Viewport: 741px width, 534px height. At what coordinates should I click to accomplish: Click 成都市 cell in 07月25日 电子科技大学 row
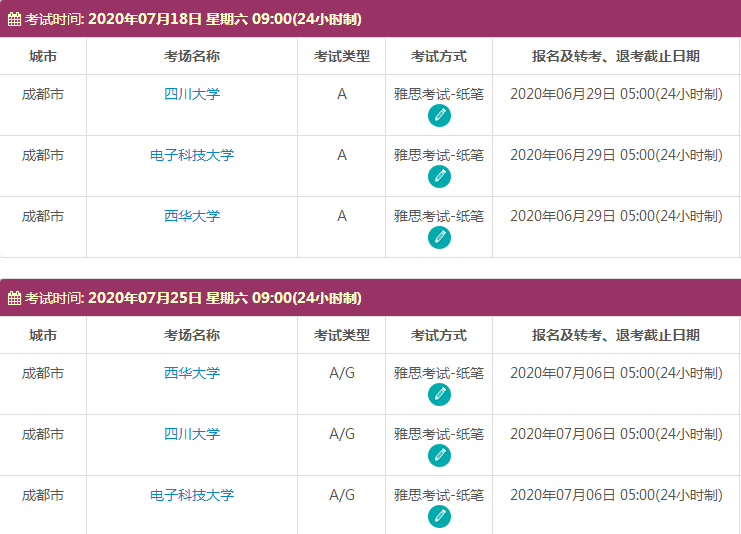pyautogui.click(x=43, y=495)
